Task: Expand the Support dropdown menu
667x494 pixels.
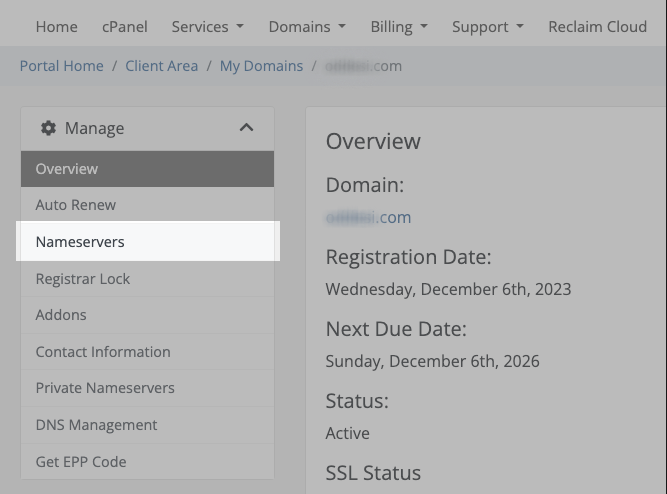Action: (x=487, y=27)
